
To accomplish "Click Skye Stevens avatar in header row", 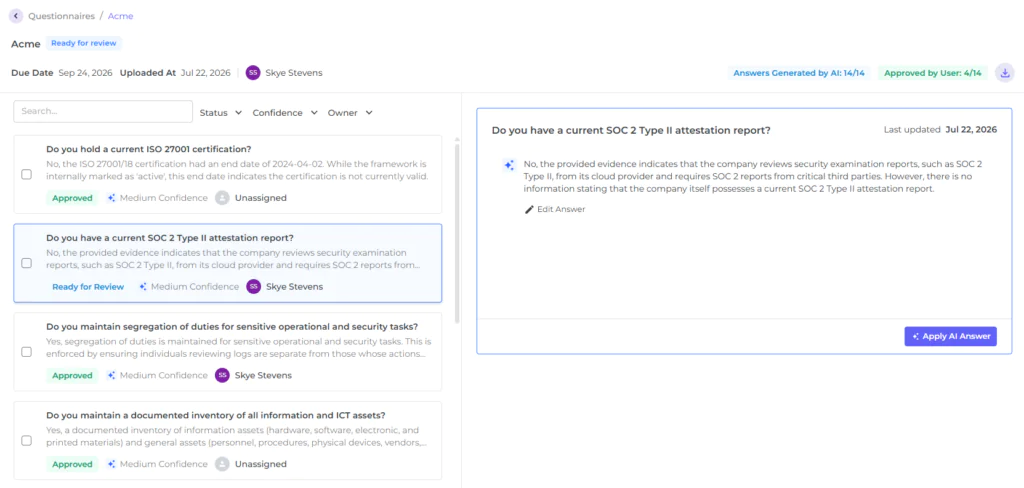I will click(x=253, y=73).
